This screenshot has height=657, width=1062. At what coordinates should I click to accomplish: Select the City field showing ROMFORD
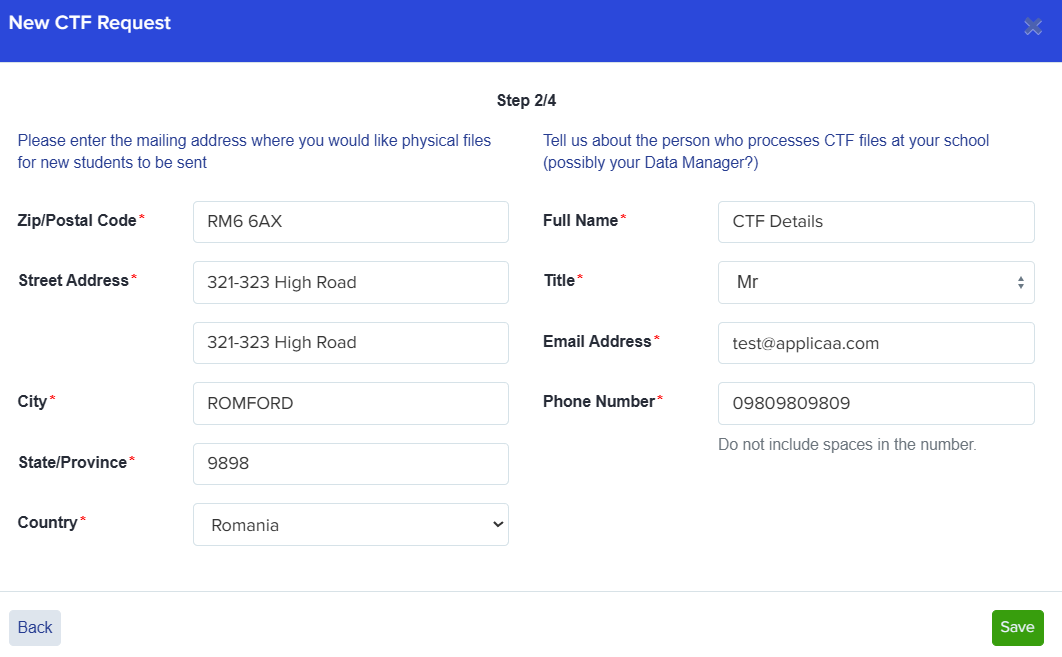pos(350,403)
